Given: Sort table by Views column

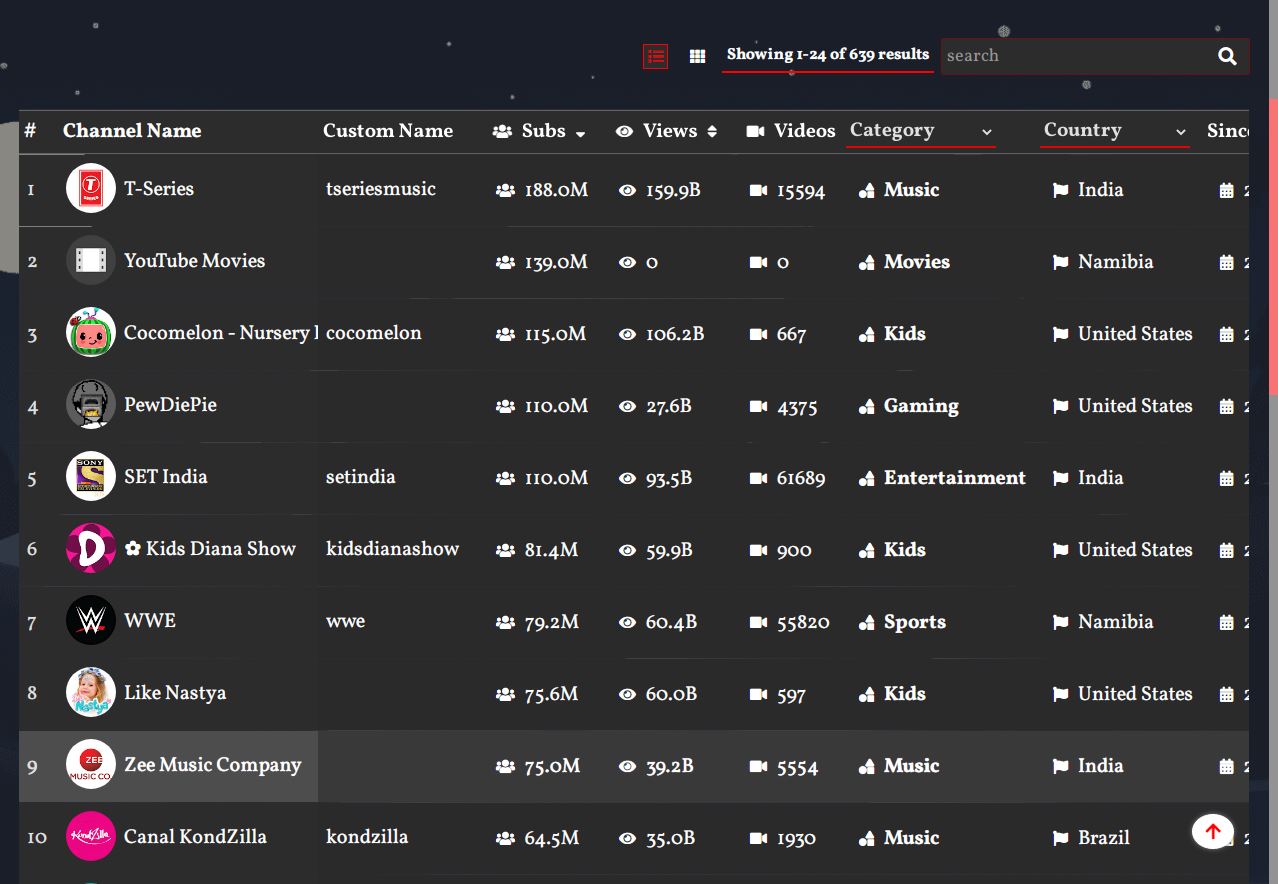Looking at the screenshot, I should [x=668, y=131].
